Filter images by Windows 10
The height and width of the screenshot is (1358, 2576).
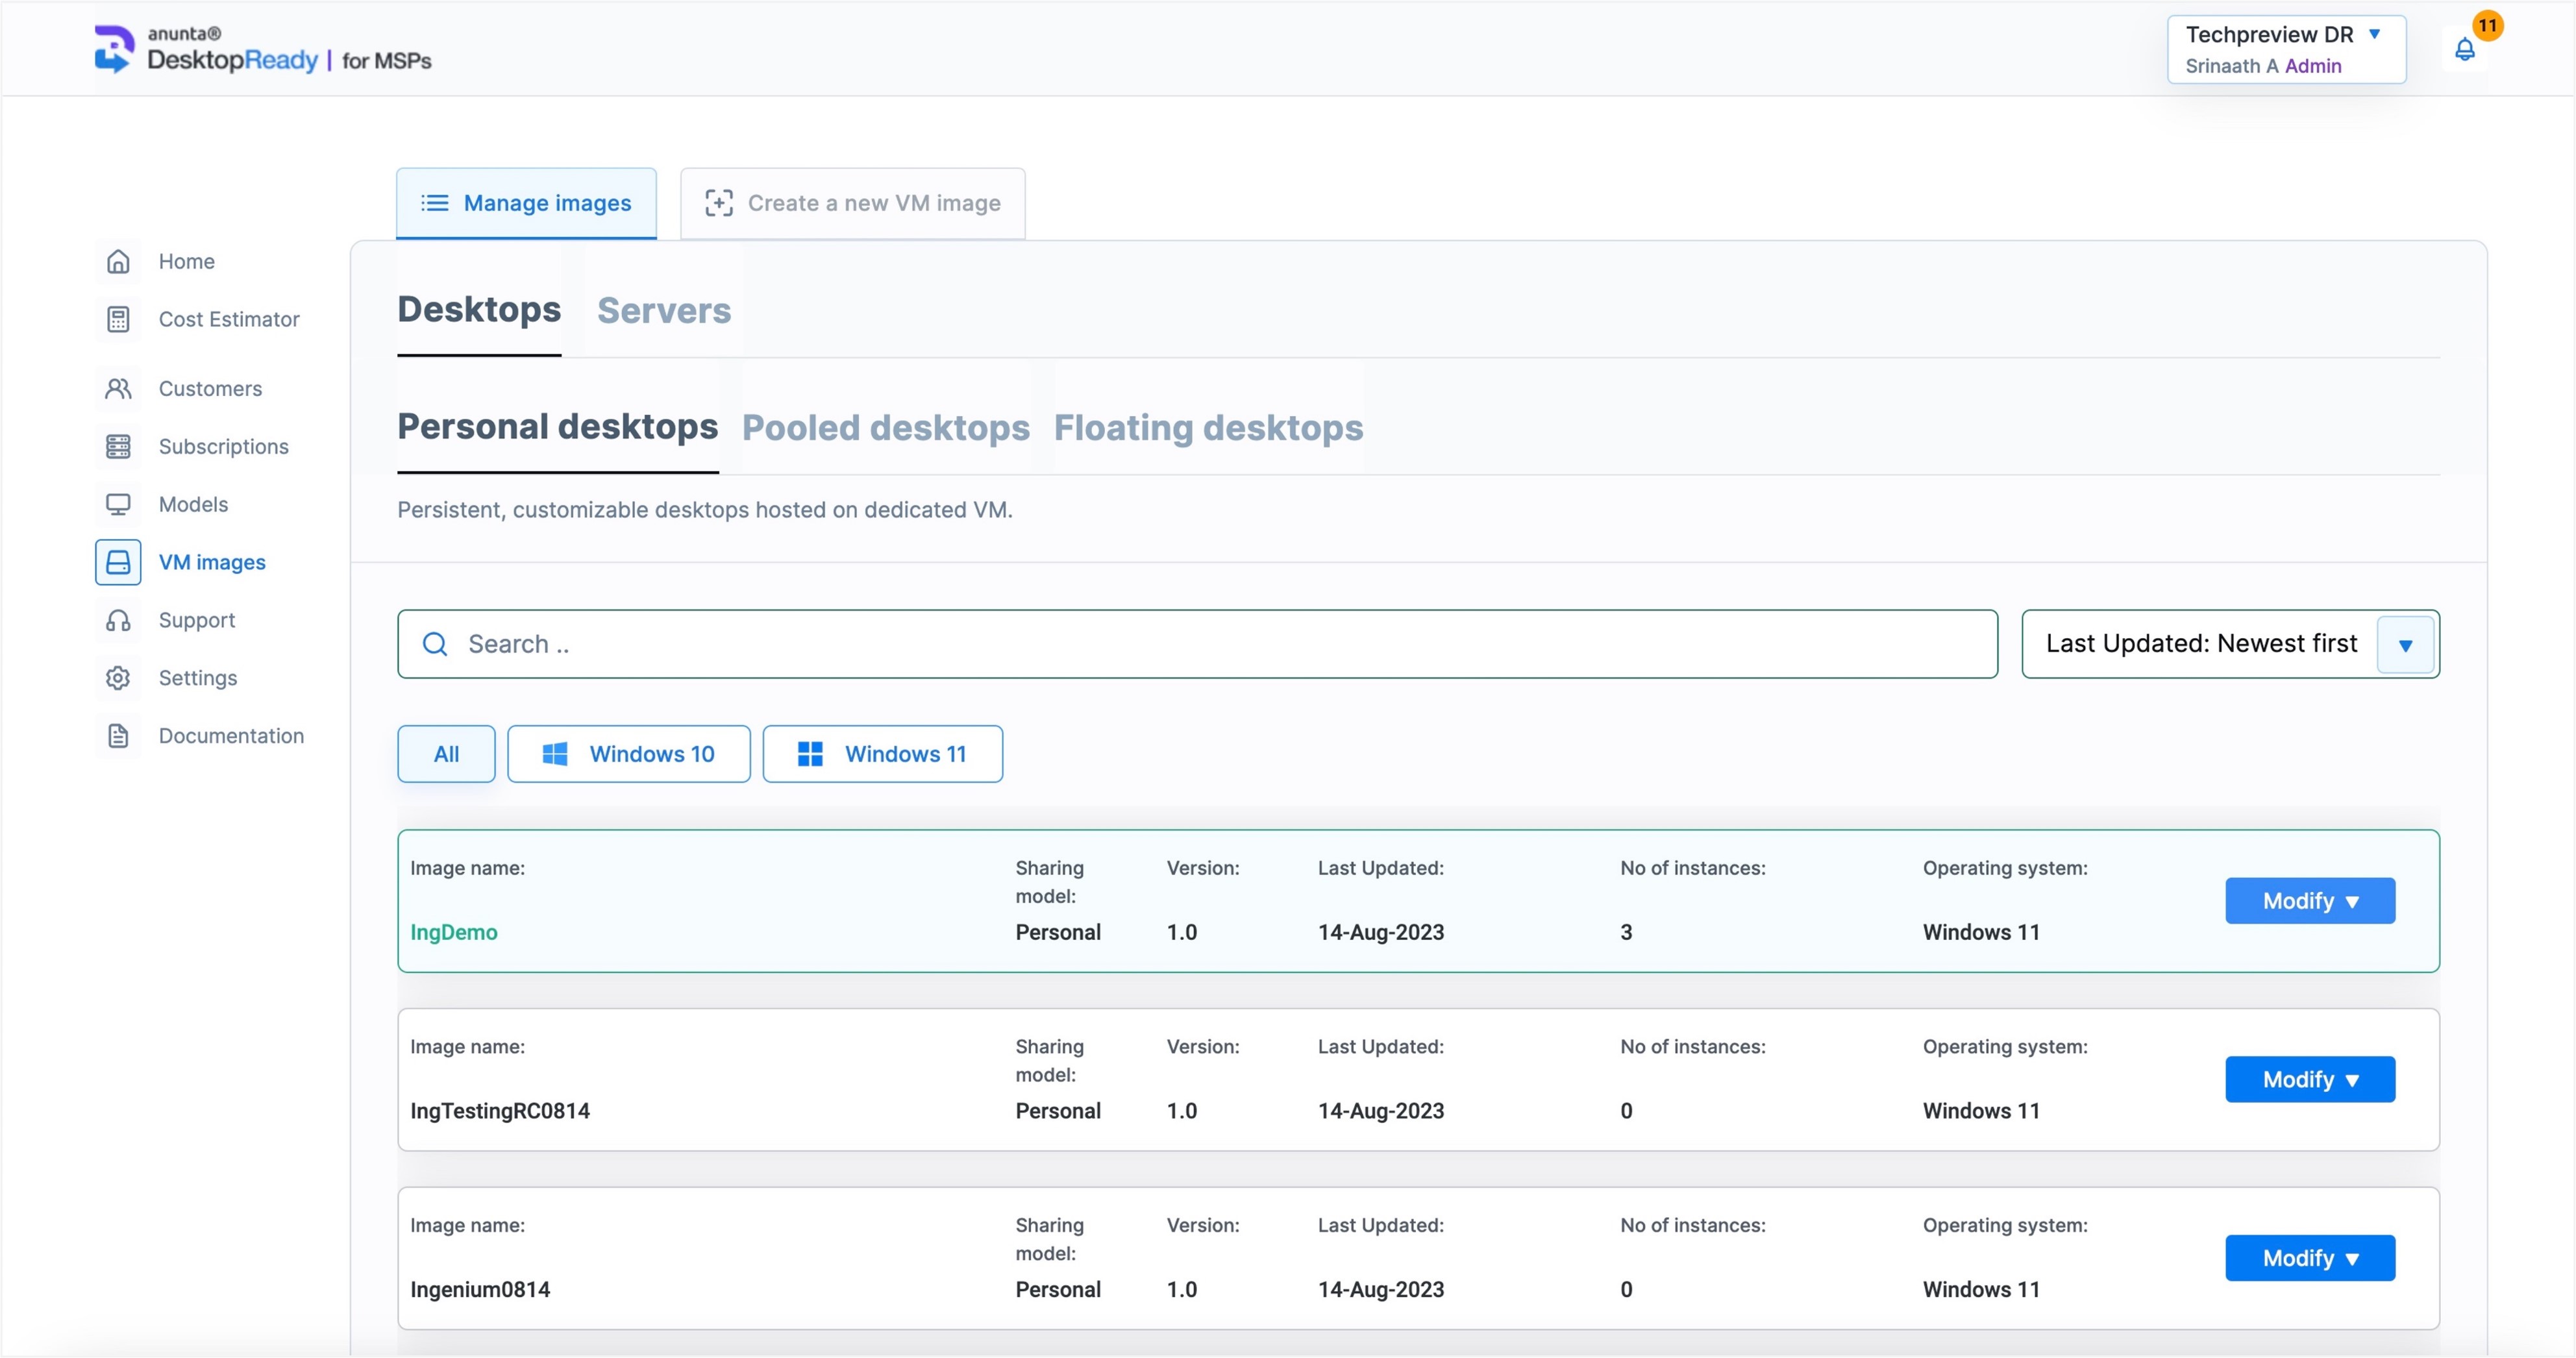pyautogui.click(x=628, y=754)
